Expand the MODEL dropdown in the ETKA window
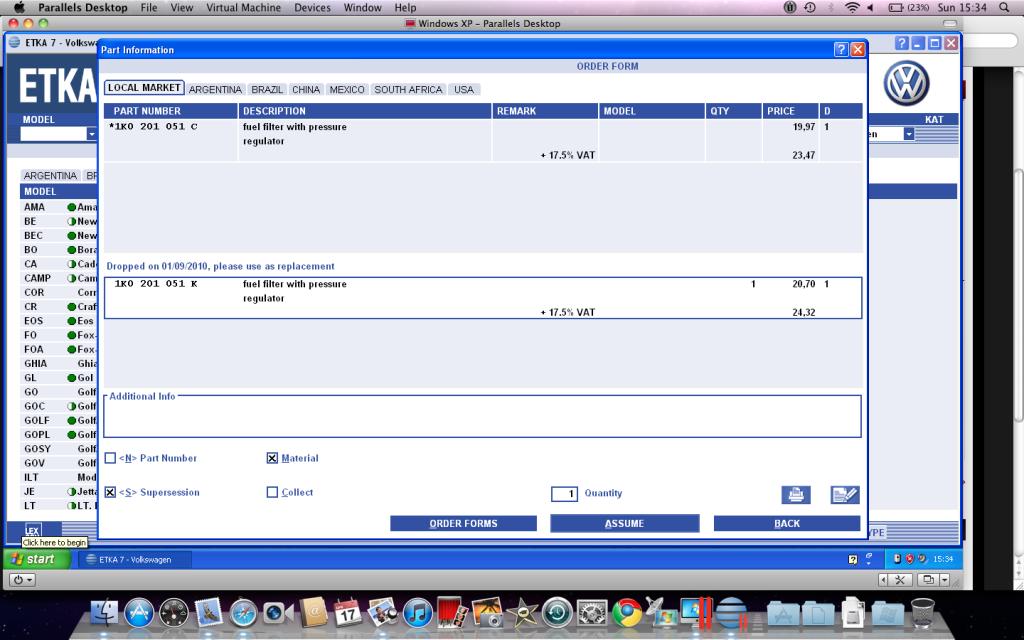The height and width of the screenshot is (640, 1024). pos(91,134)
